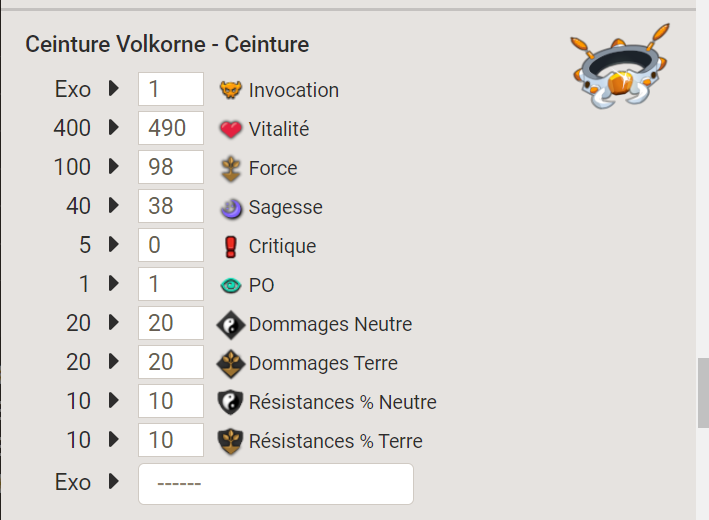Viewport: 709px width, 520px height.
Task: Click the purple moon Sagesse icon
Action: tap(231, 208)
